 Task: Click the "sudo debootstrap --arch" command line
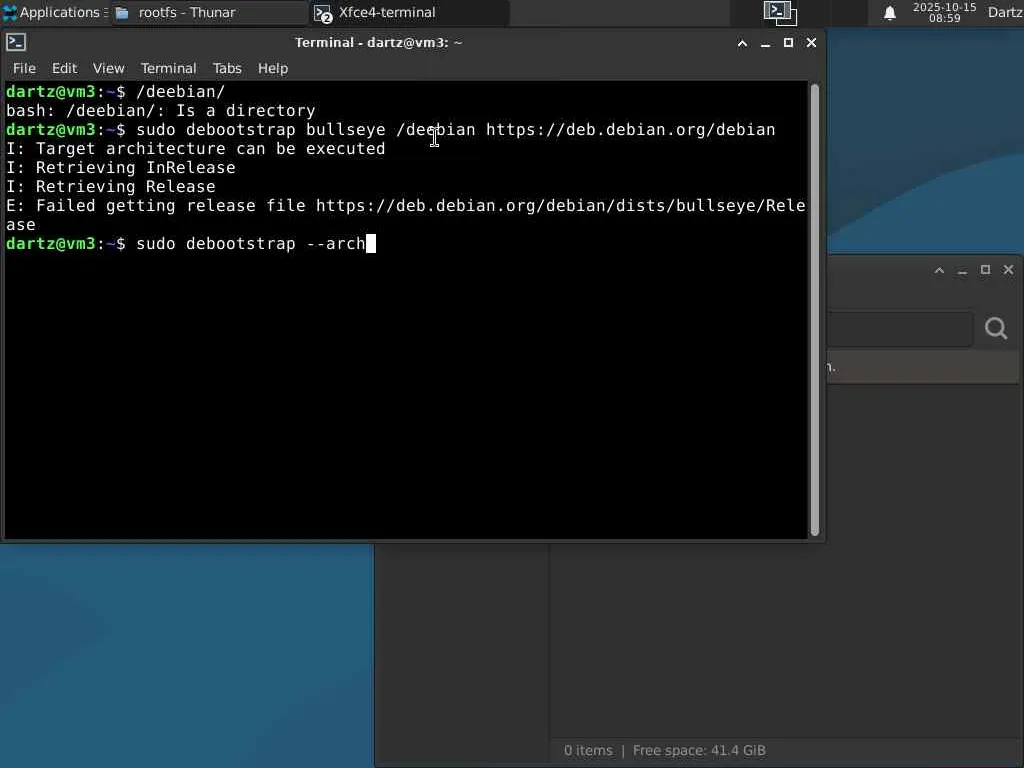point(251,244)
